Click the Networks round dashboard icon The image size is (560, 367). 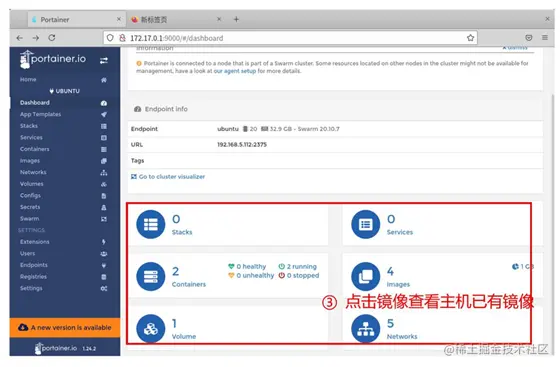click(365, 329)
